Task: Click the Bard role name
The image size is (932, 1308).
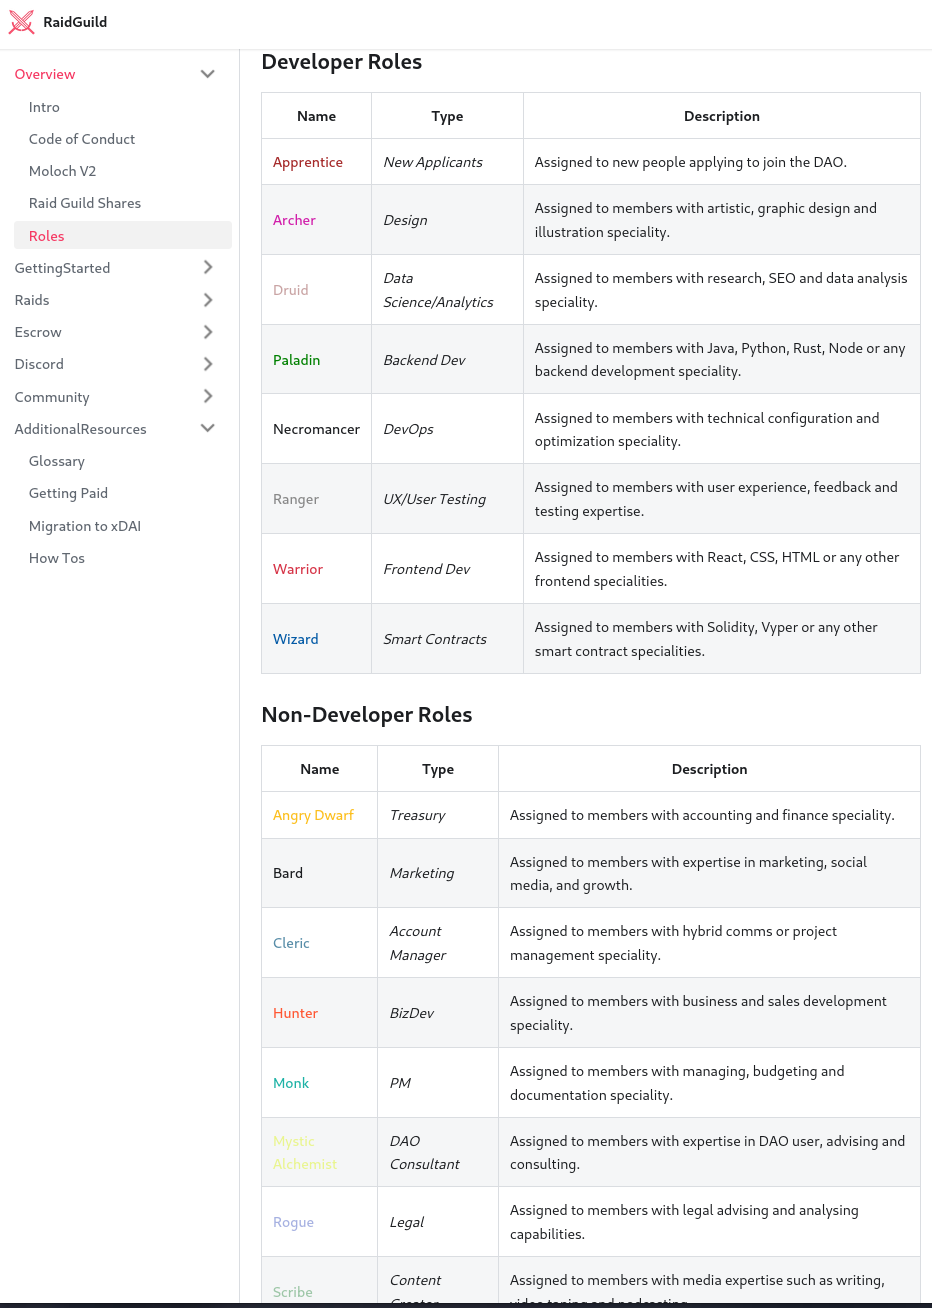Action: point(288,873)
